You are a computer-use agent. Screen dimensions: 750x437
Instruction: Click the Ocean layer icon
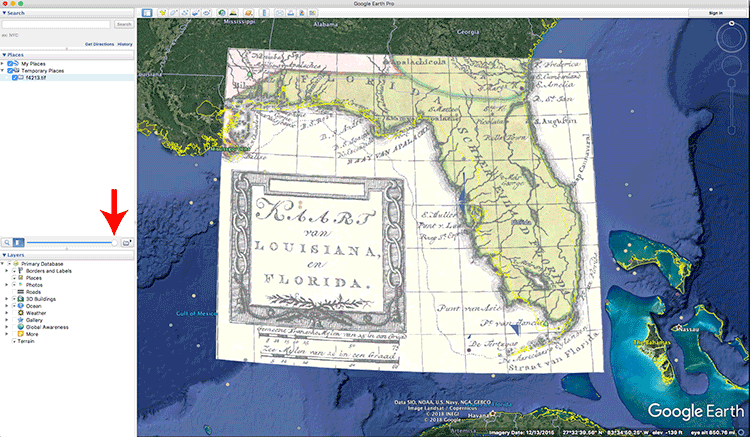(21, 306)
